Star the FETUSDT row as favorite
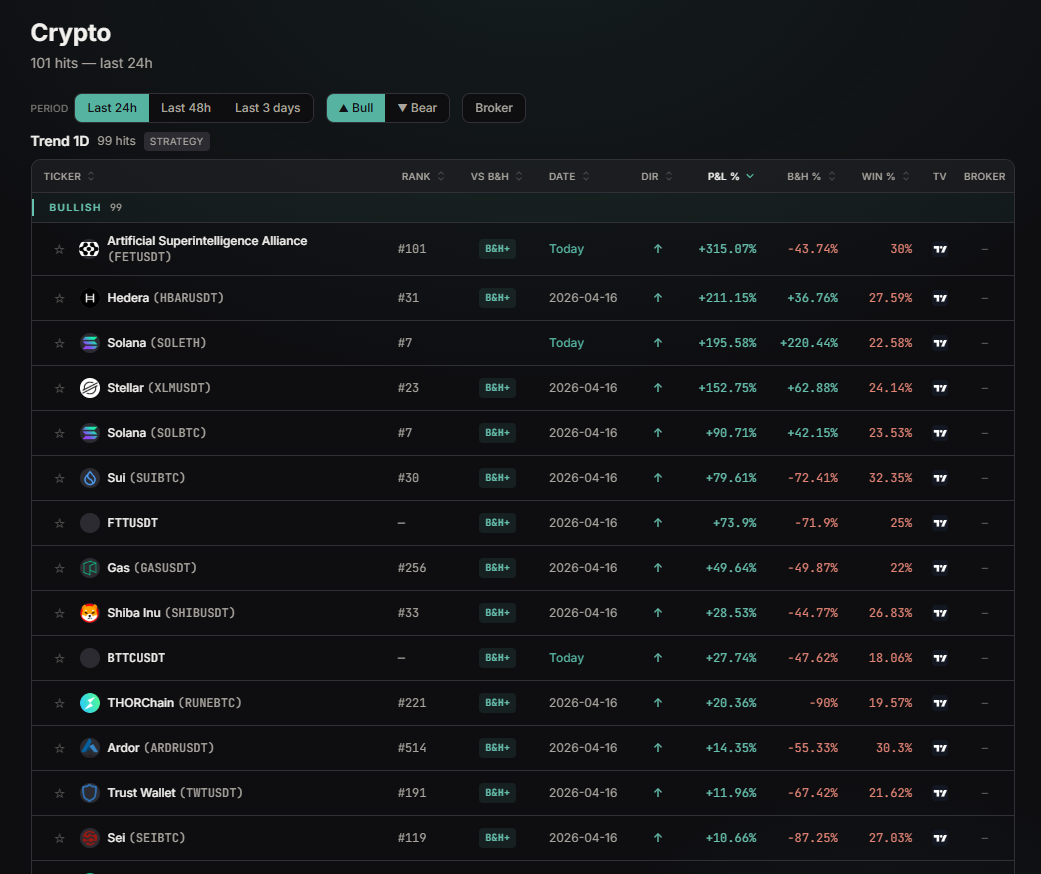This screenshot has height=874, width=1041. (59, 249)
